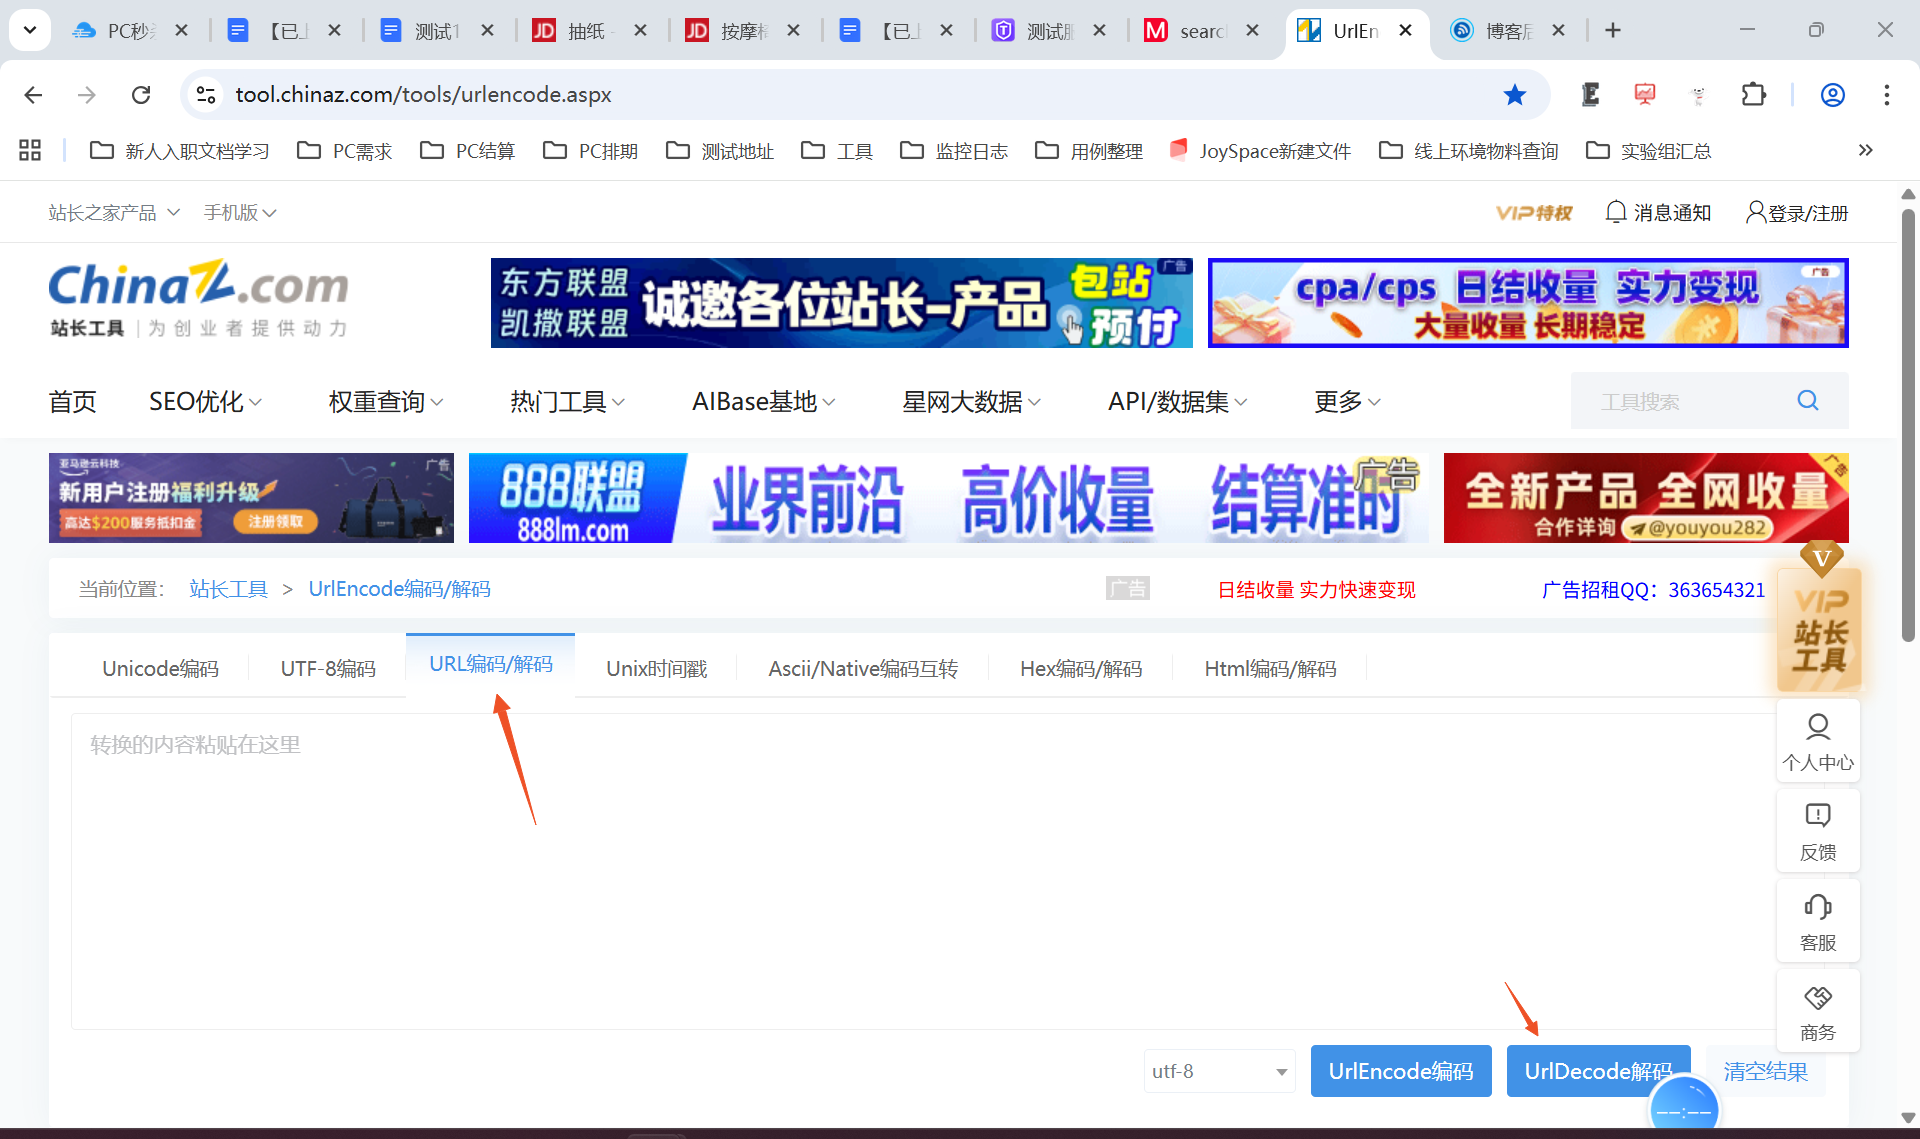Click the 清空结果 link
1920x1139 pixels.
(1765, 1071)
